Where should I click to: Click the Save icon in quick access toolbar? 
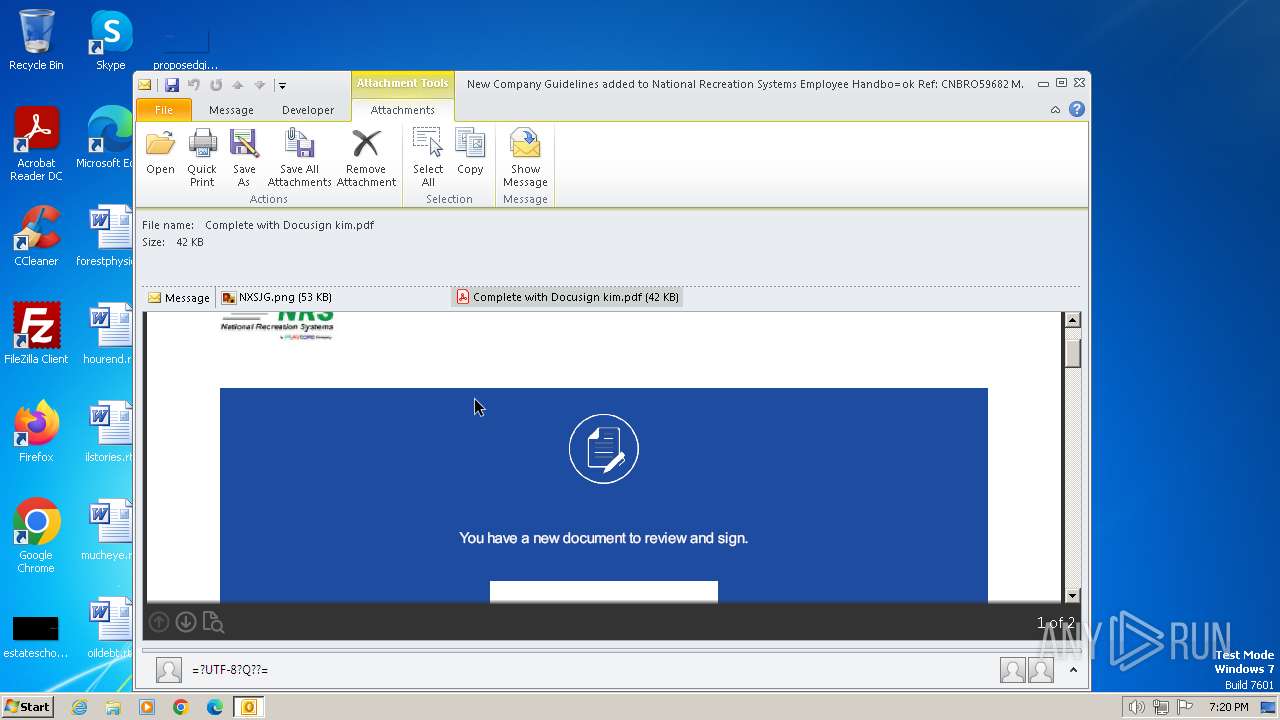tap(172, 85)
